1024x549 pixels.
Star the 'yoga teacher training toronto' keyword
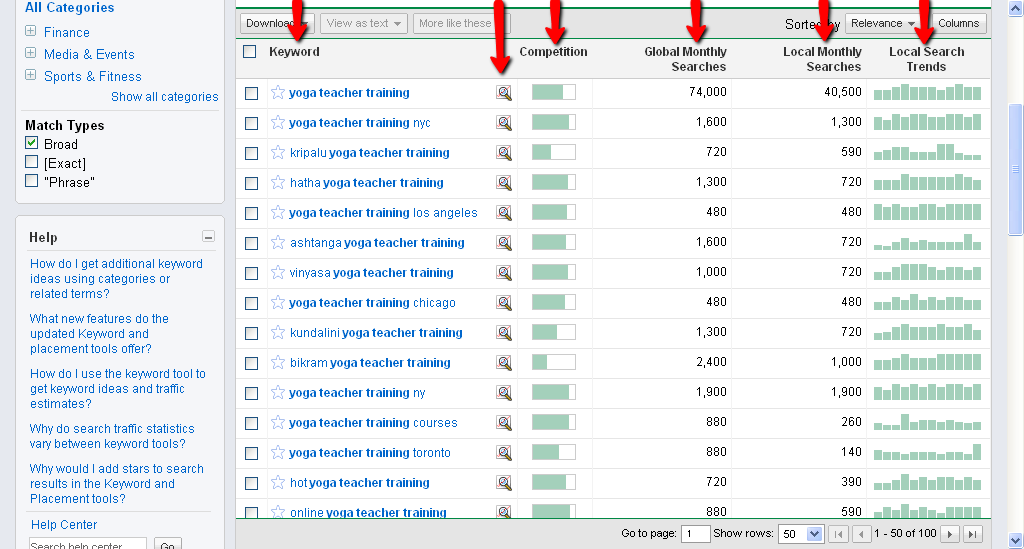[278, 453]
